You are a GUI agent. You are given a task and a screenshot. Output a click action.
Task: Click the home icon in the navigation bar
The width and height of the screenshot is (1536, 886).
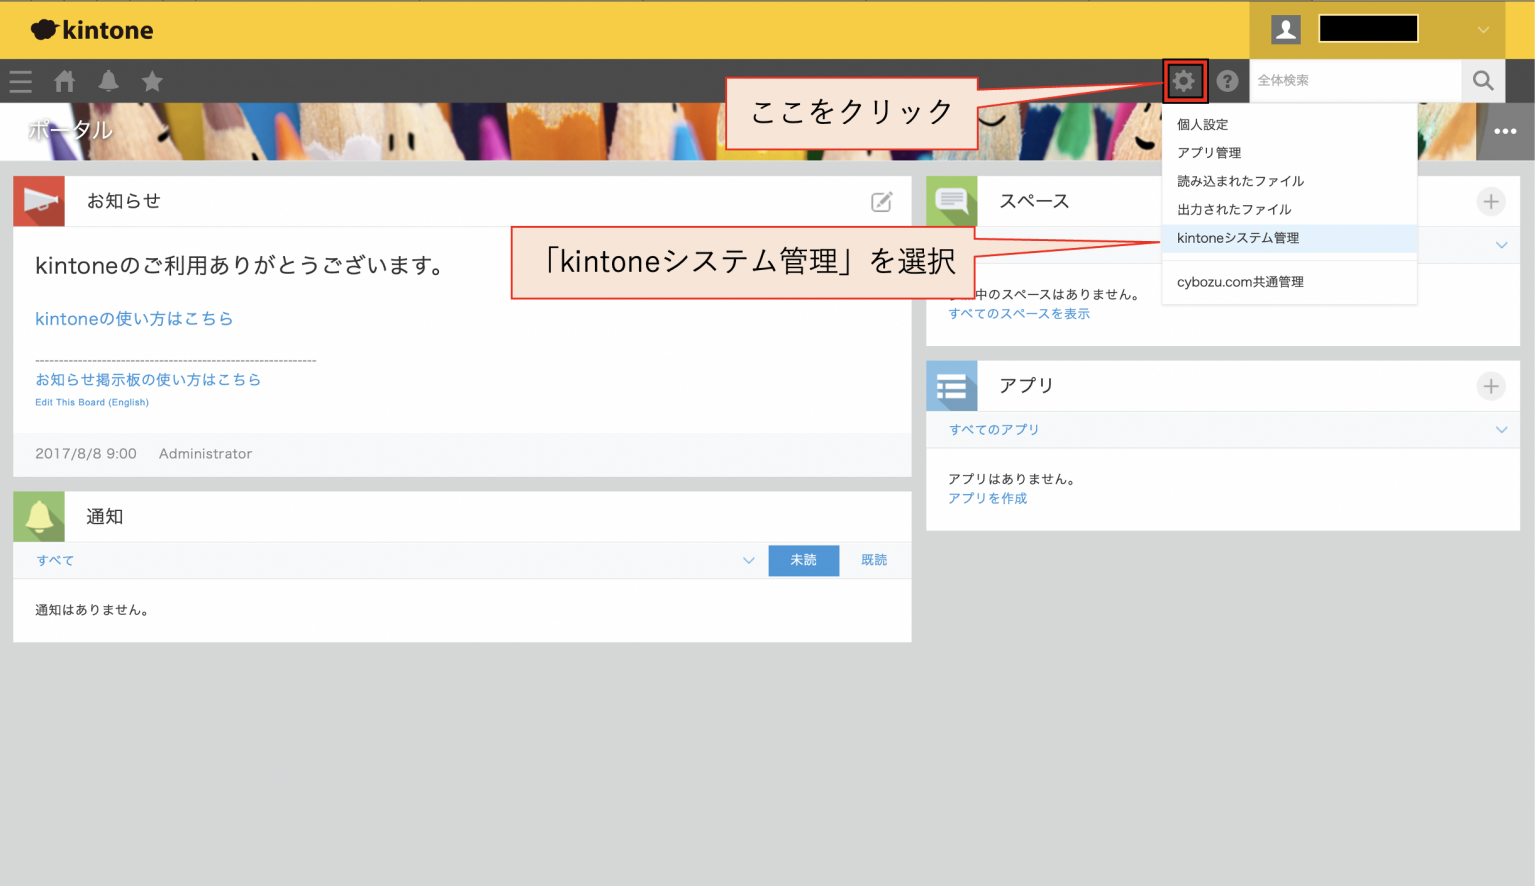(64, 81)
